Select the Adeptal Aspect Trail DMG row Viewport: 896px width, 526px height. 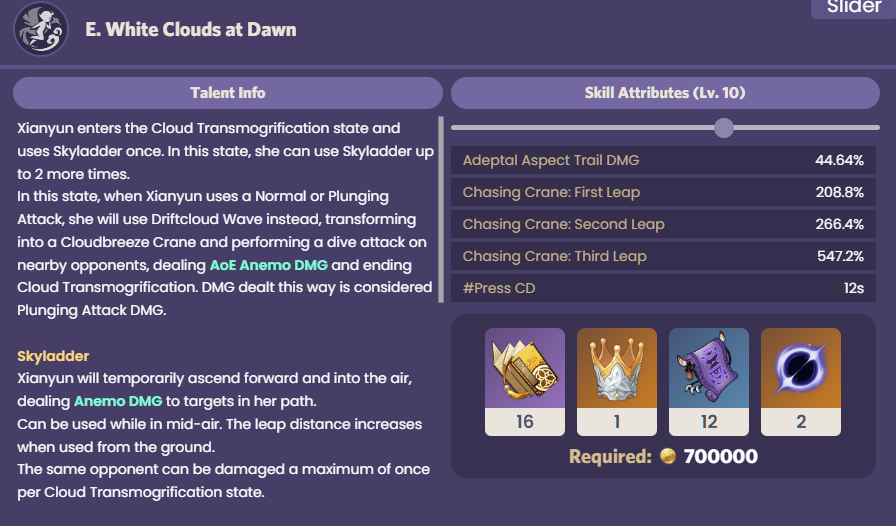coord(663,160)
